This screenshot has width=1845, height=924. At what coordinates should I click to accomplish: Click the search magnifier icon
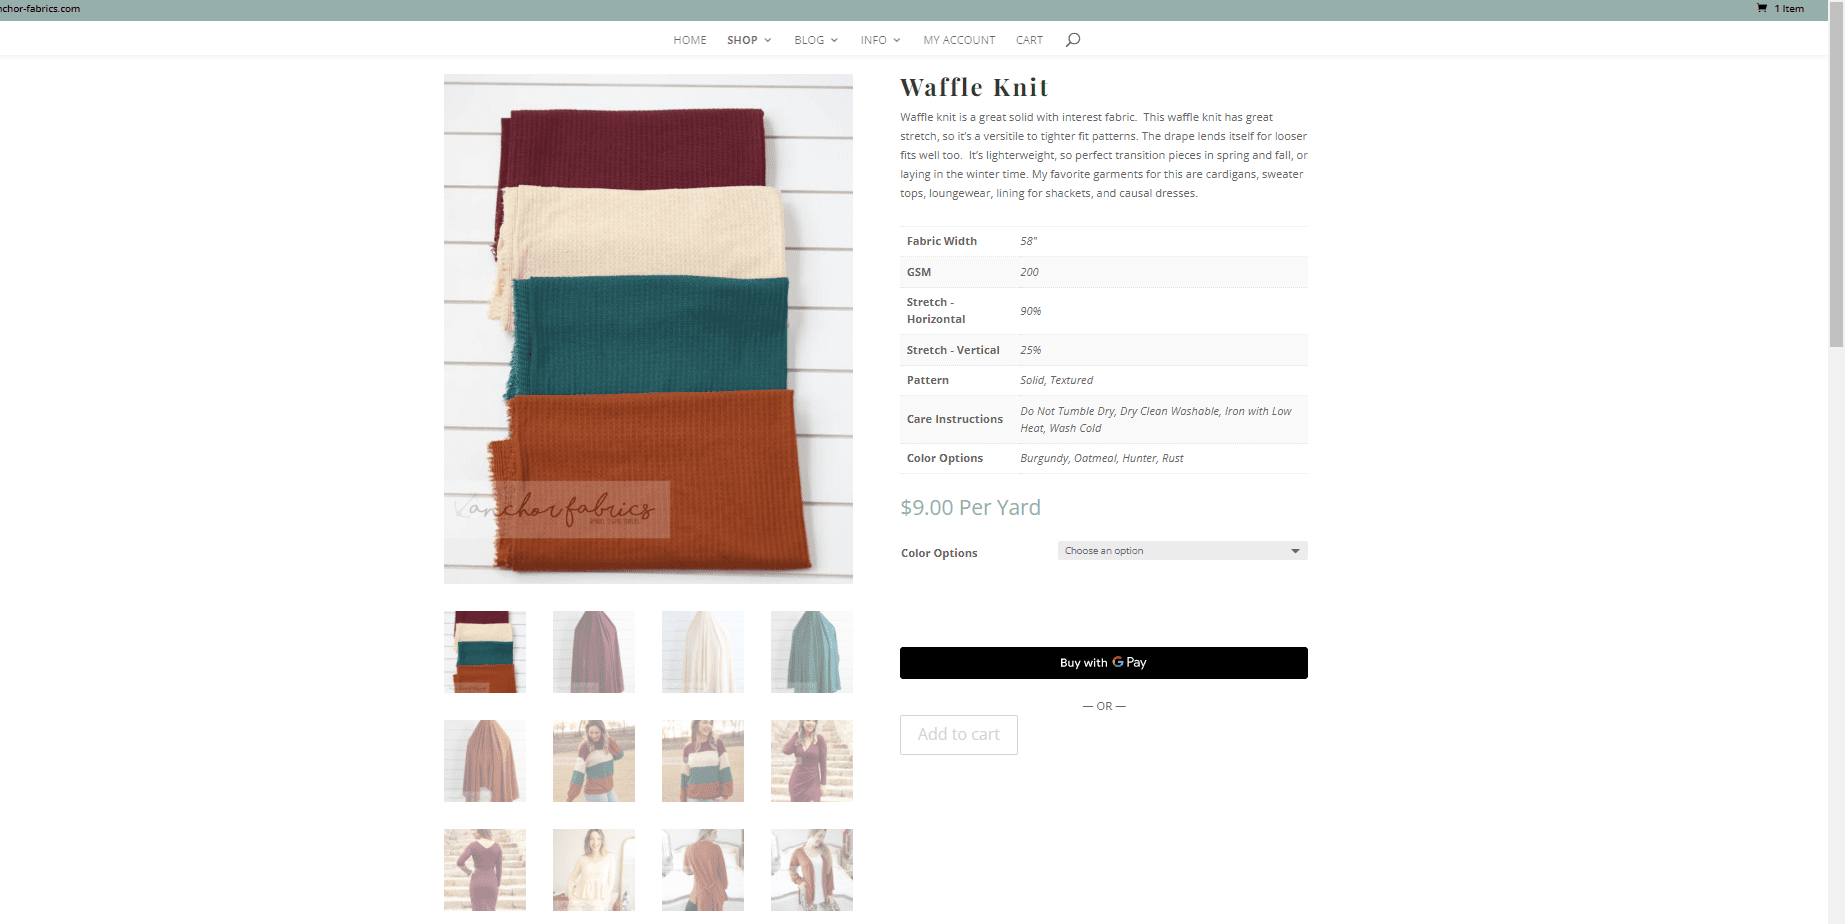click(x=1073, y=40)
